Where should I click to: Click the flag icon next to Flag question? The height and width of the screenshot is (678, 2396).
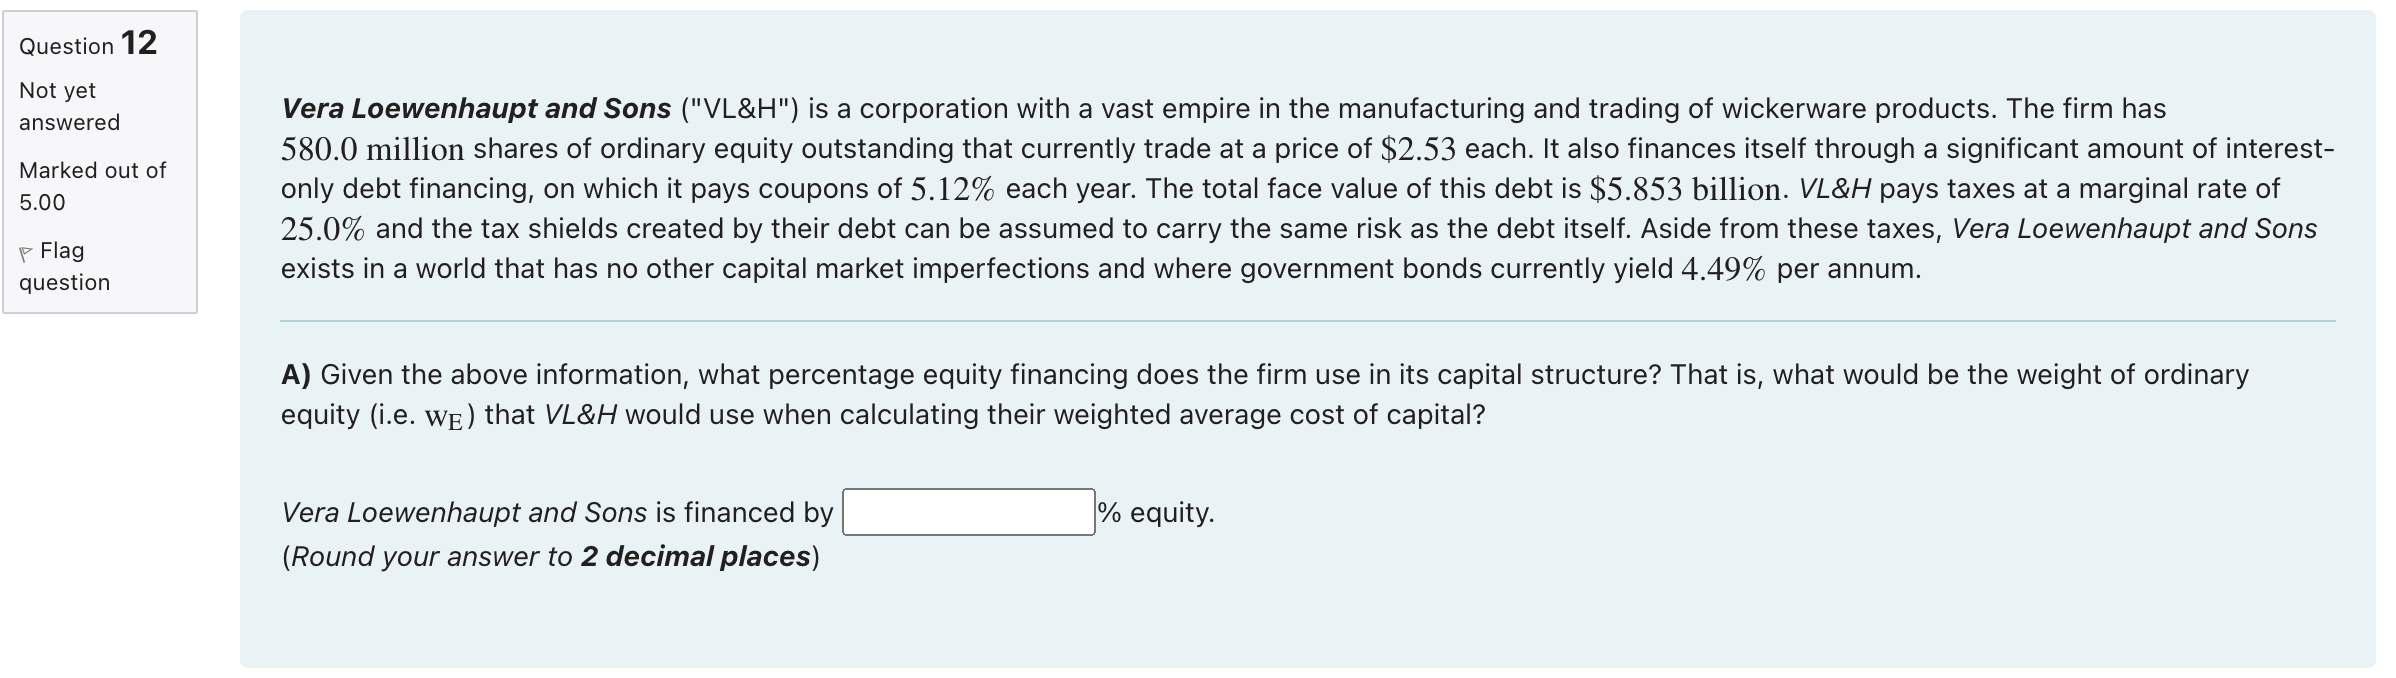[x=27, y=251]
